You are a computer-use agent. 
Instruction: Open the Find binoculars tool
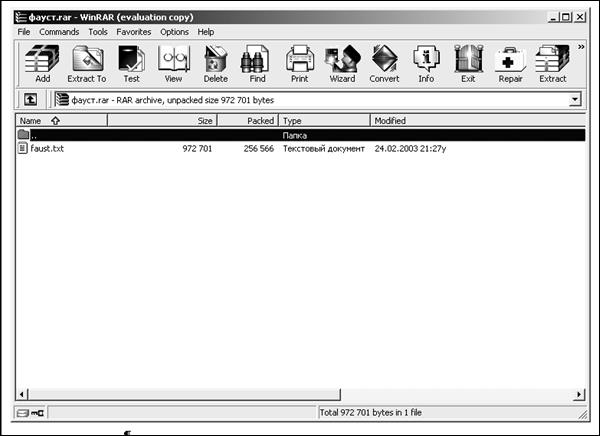[257, 64]
